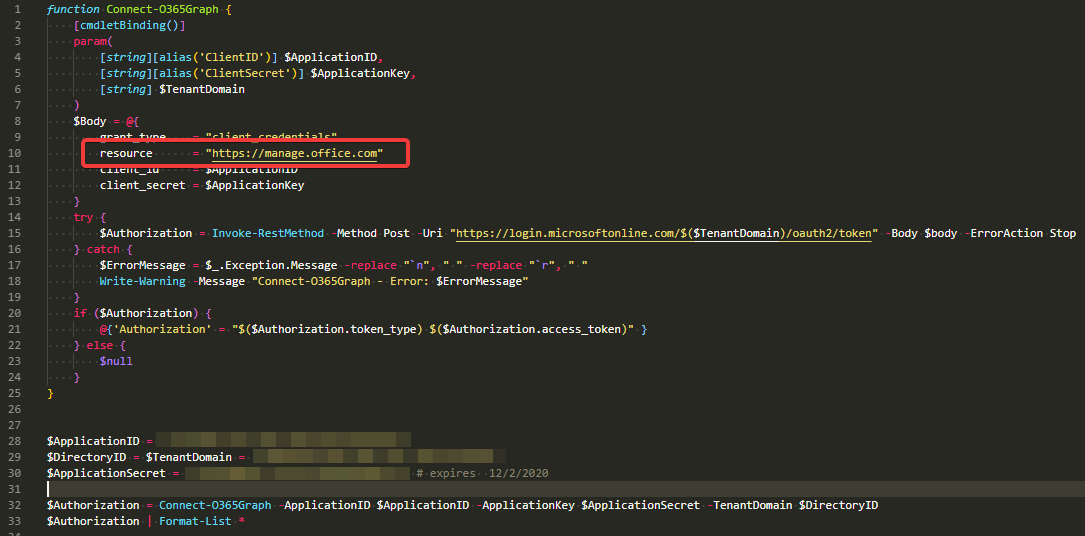
Task: Click the Format-List cmdlet on the last line
Action: tap(194, 521)
